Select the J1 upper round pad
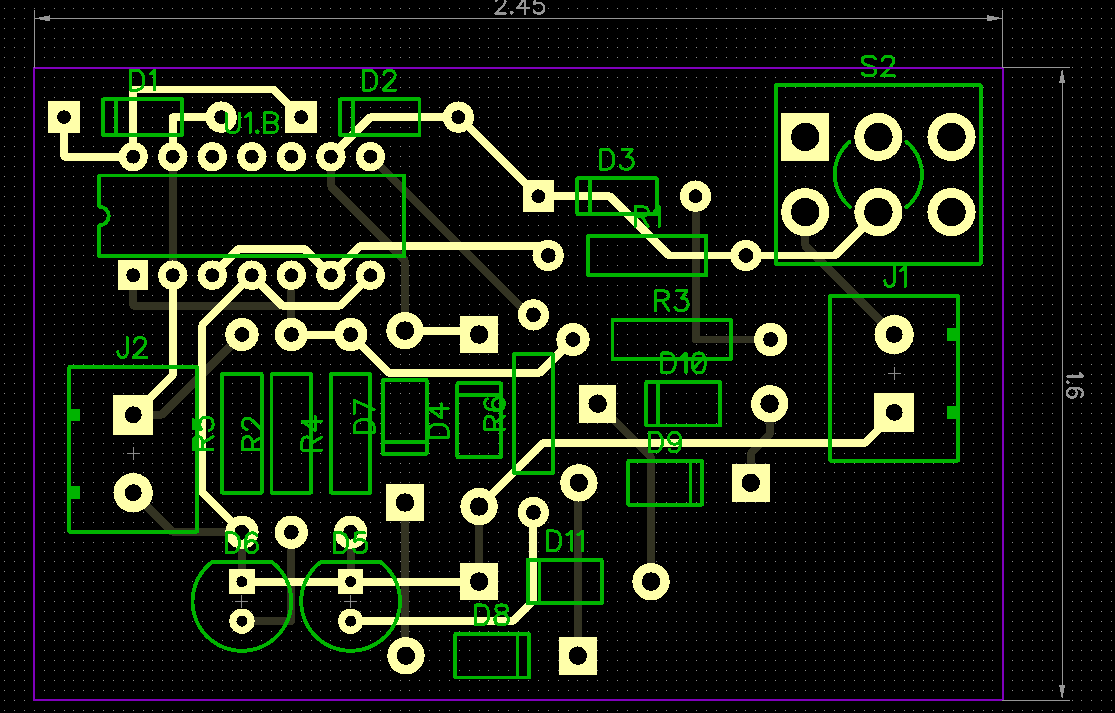 [894, 334]
